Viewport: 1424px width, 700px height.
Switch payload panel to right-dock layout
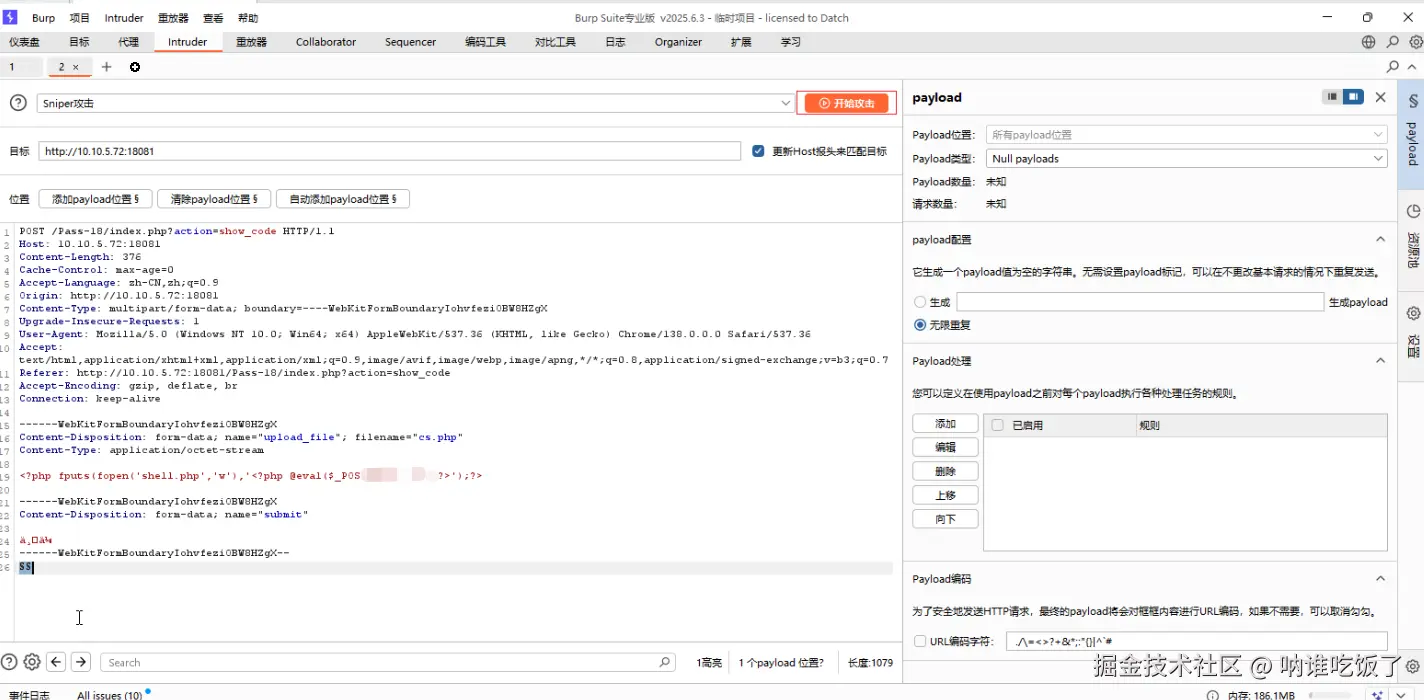tap(1353, 97)
